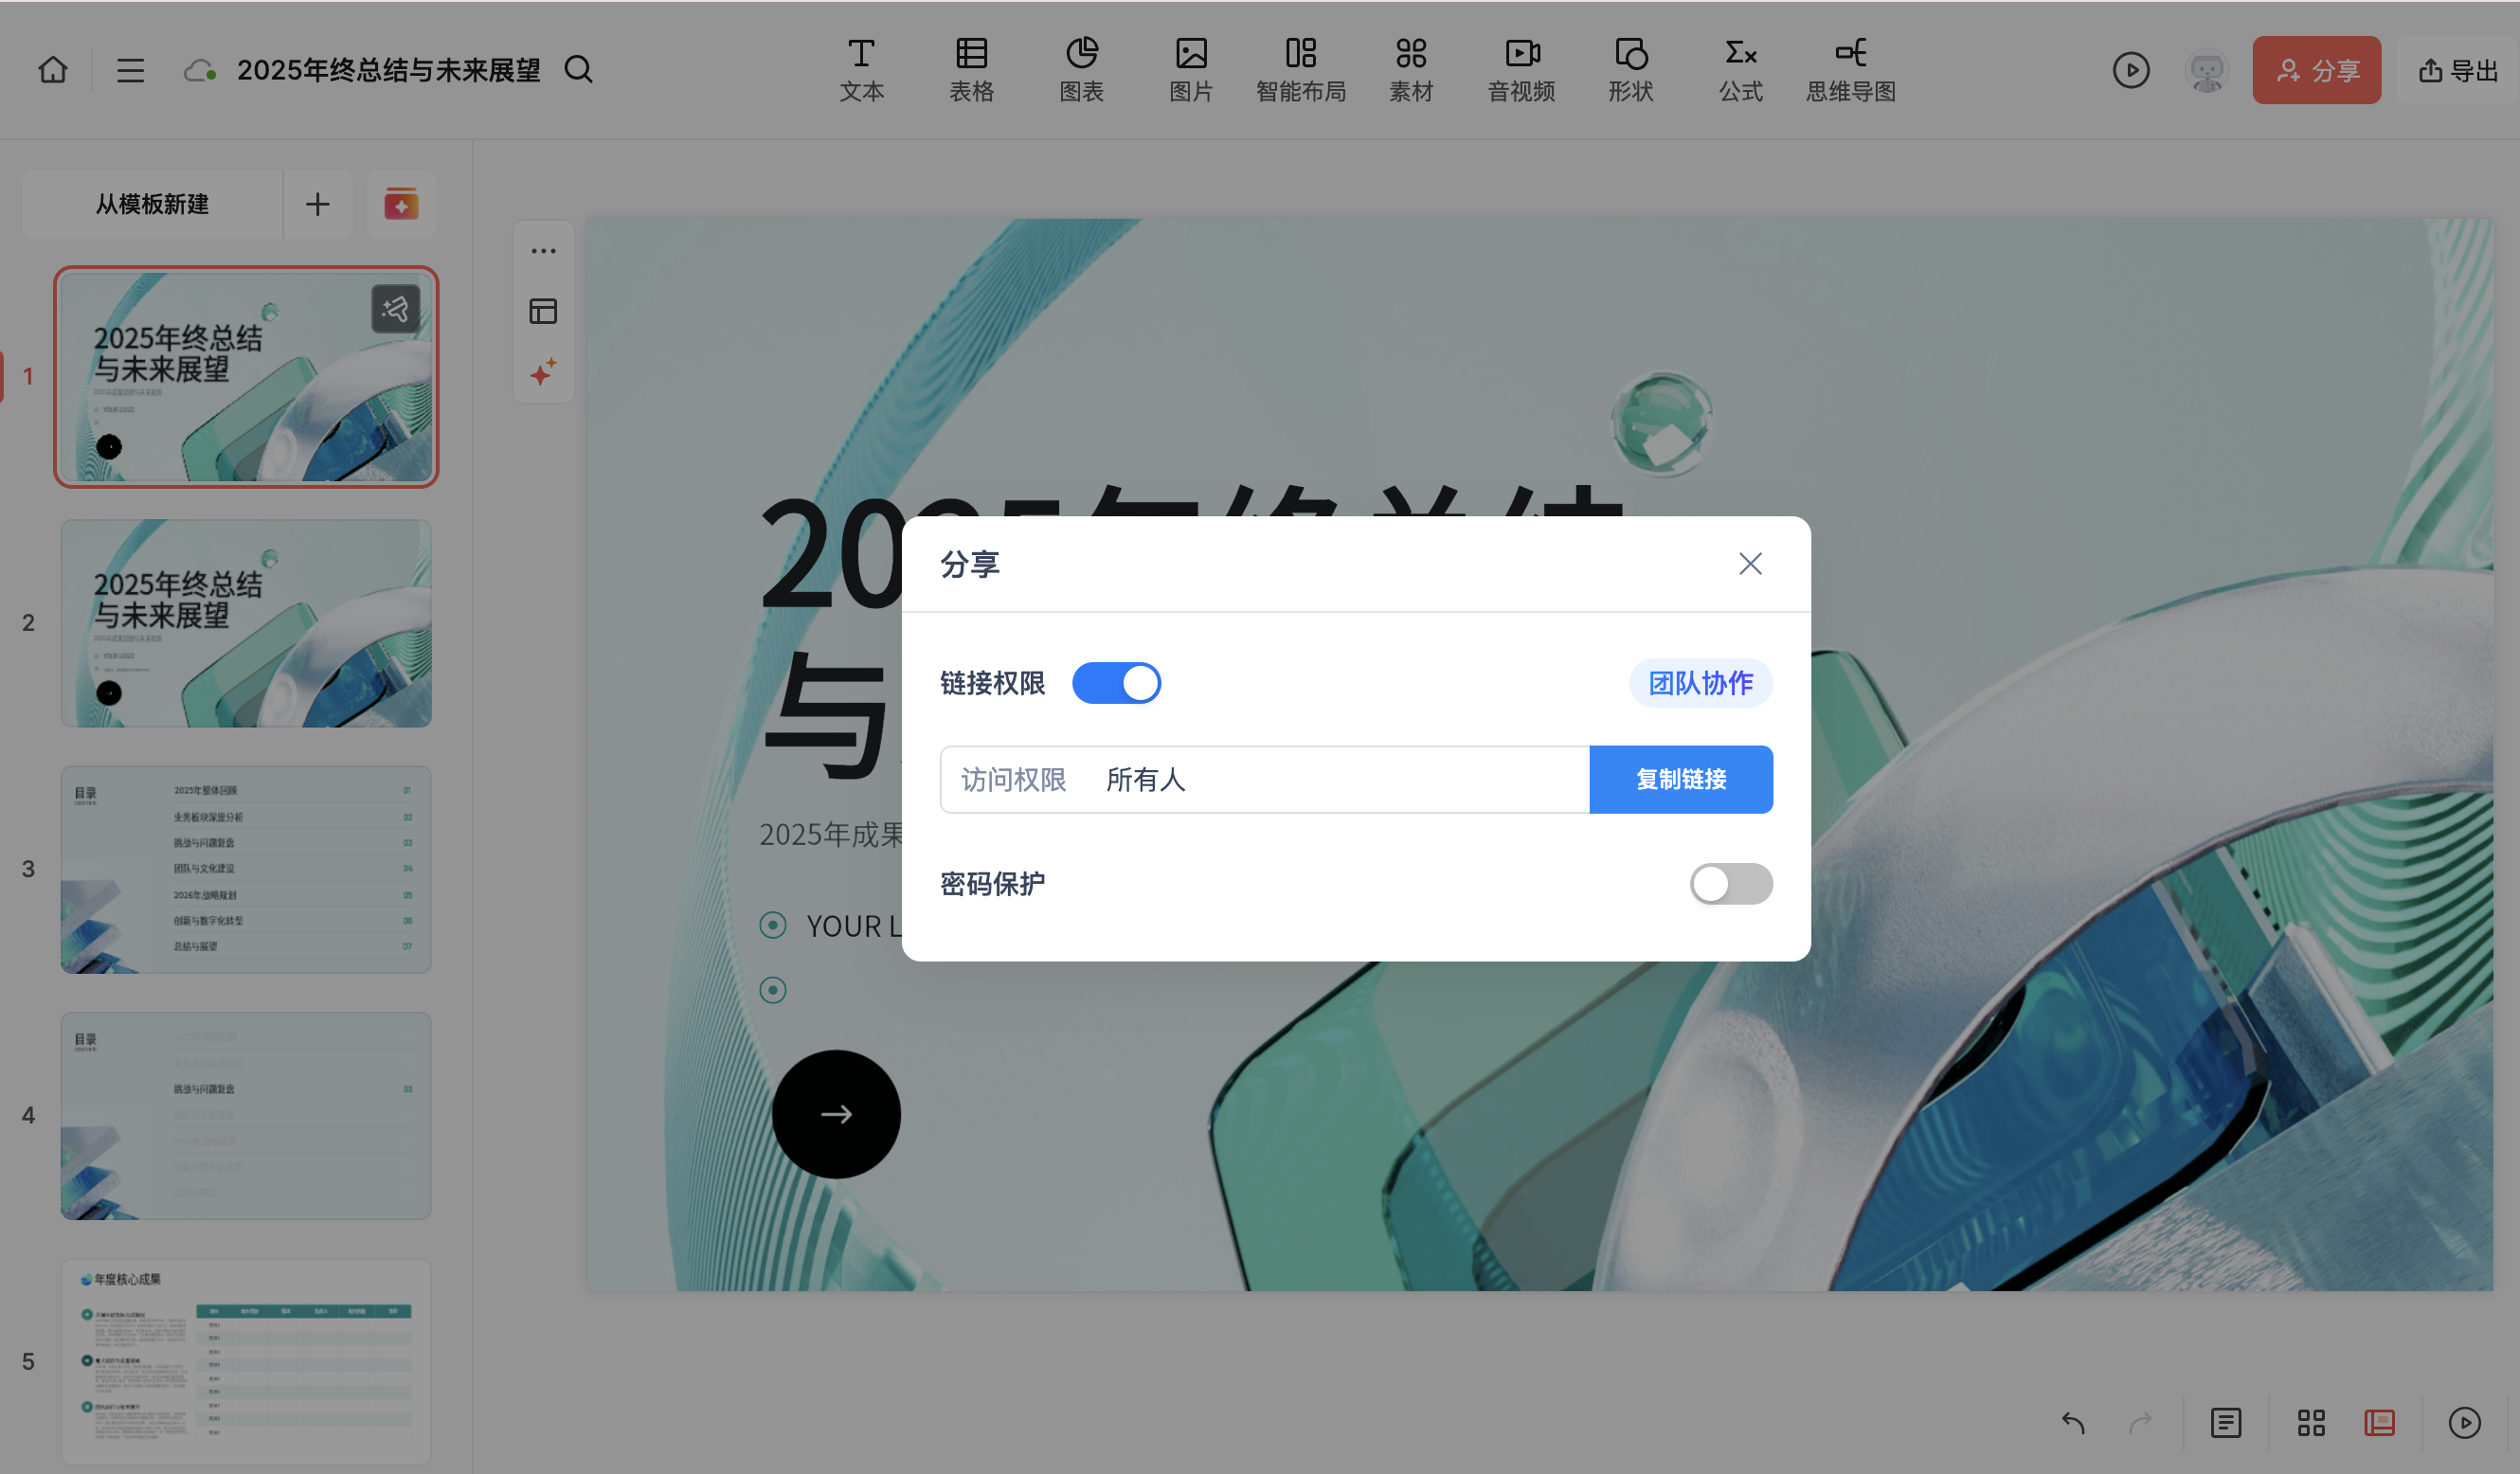This screenshot has height=1474, width=2520.
Task: Open the AI slide generator red icon
Action: pos(401,204)
